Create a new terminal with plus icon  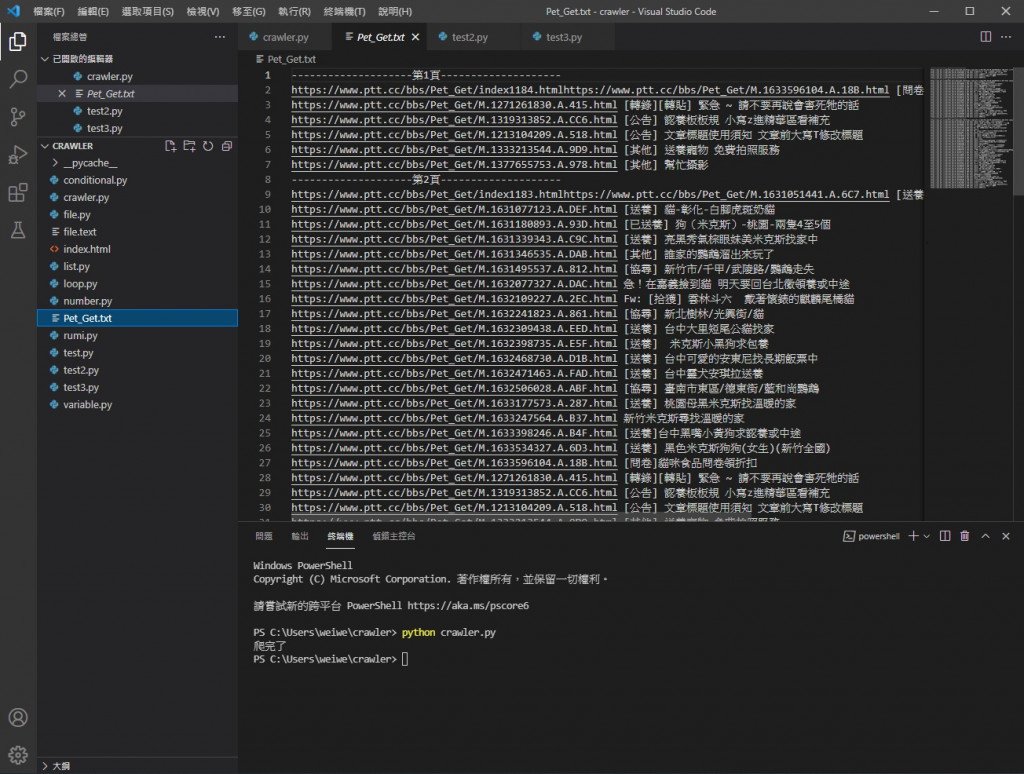(914, 536)
